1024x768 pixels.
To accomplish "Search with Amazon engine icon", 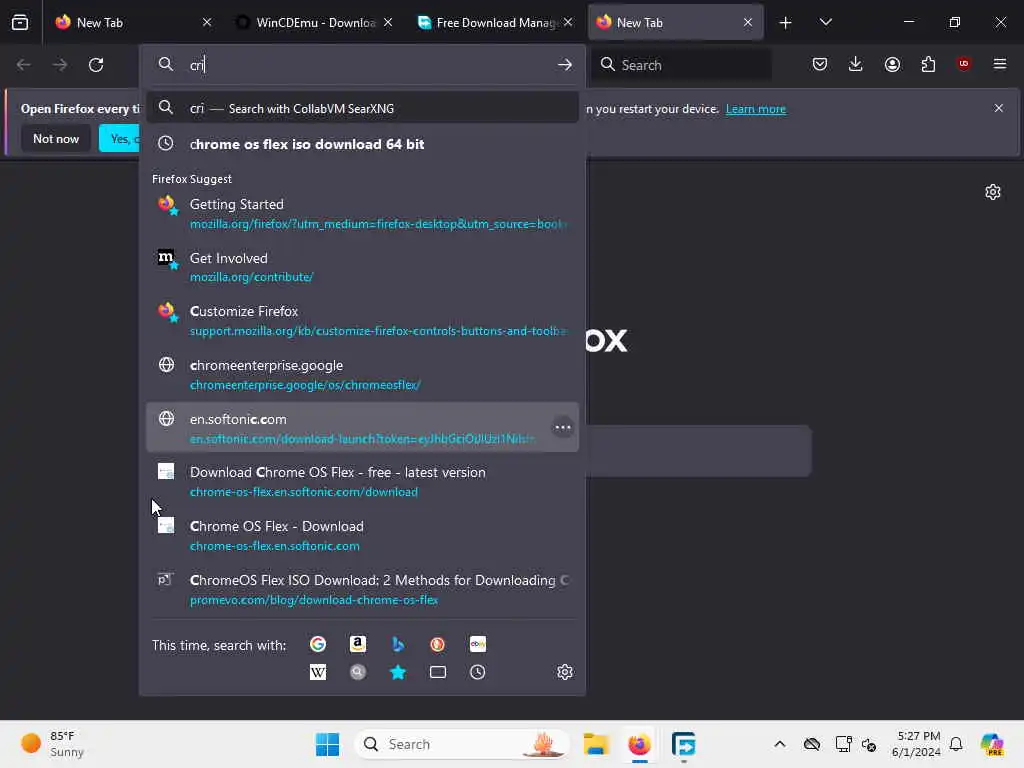I will coord(358,645).
